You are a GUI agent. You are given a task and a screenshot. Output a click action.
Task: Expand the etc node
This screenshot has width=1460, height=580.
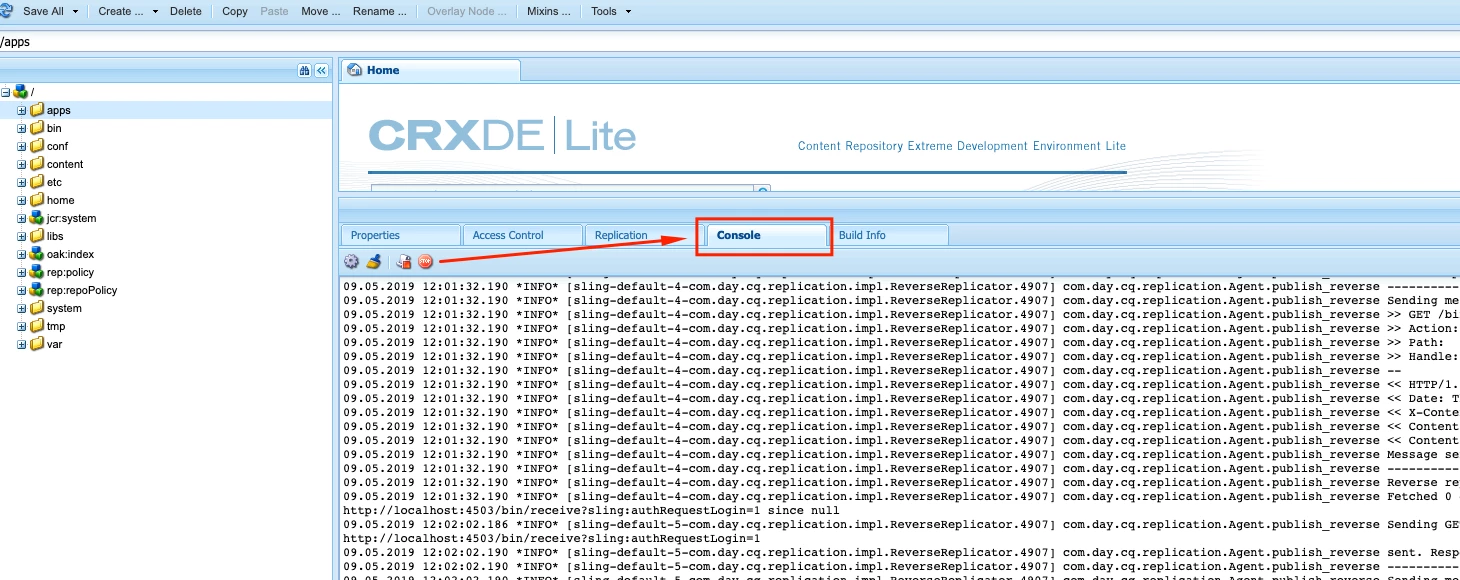point(22,182)
